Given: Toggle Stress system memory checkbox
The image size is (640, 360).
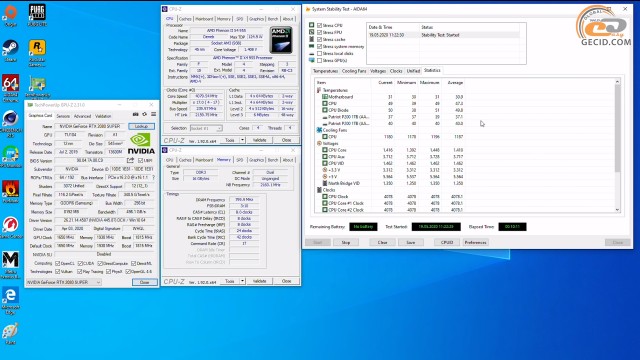Looking at the screenshot, I should tap(320, 47).
